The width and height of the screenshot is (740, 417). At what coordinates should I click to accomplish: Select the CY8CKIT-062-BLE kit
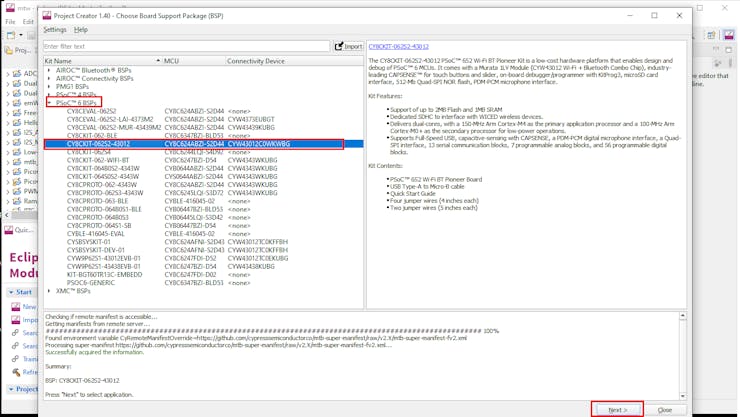tap(203, 135)
